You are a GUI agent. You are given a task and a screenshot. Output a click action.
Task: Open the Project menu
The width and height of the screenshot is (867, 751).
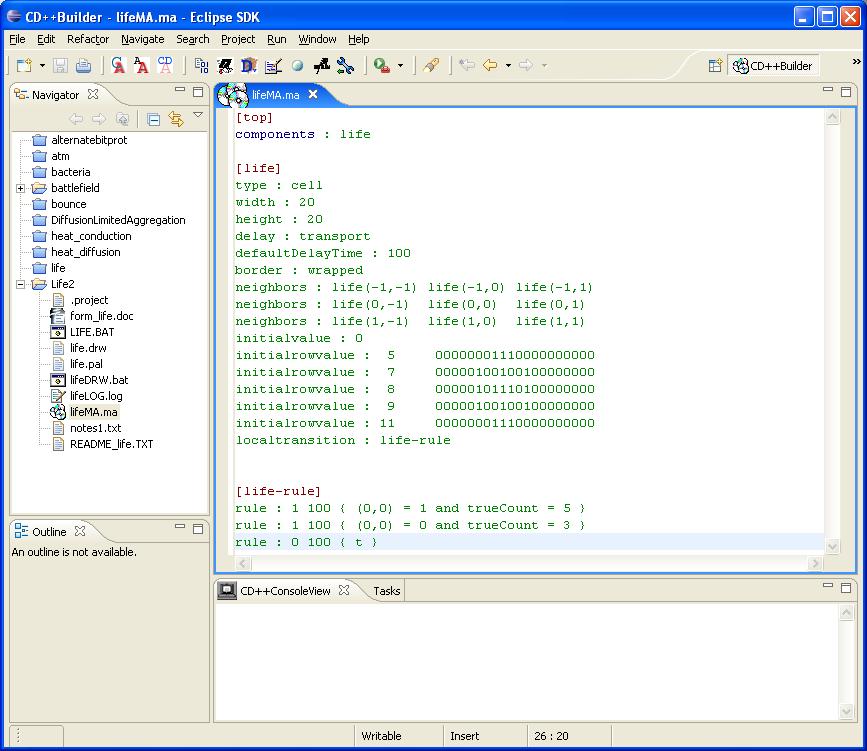[238, 39]
